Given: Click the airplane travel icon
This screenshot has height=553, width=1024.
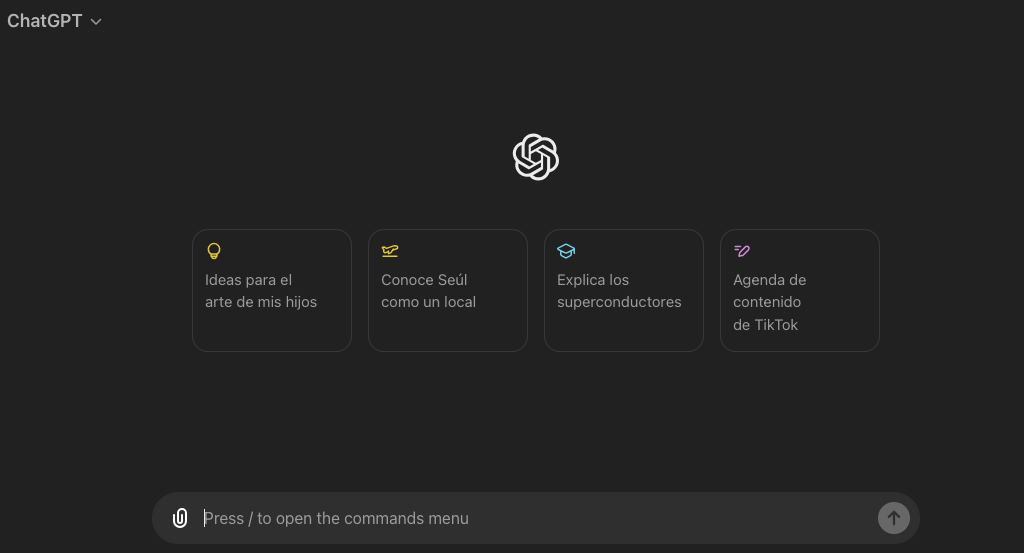Looking at the screenshot, I should pos(390,251).
